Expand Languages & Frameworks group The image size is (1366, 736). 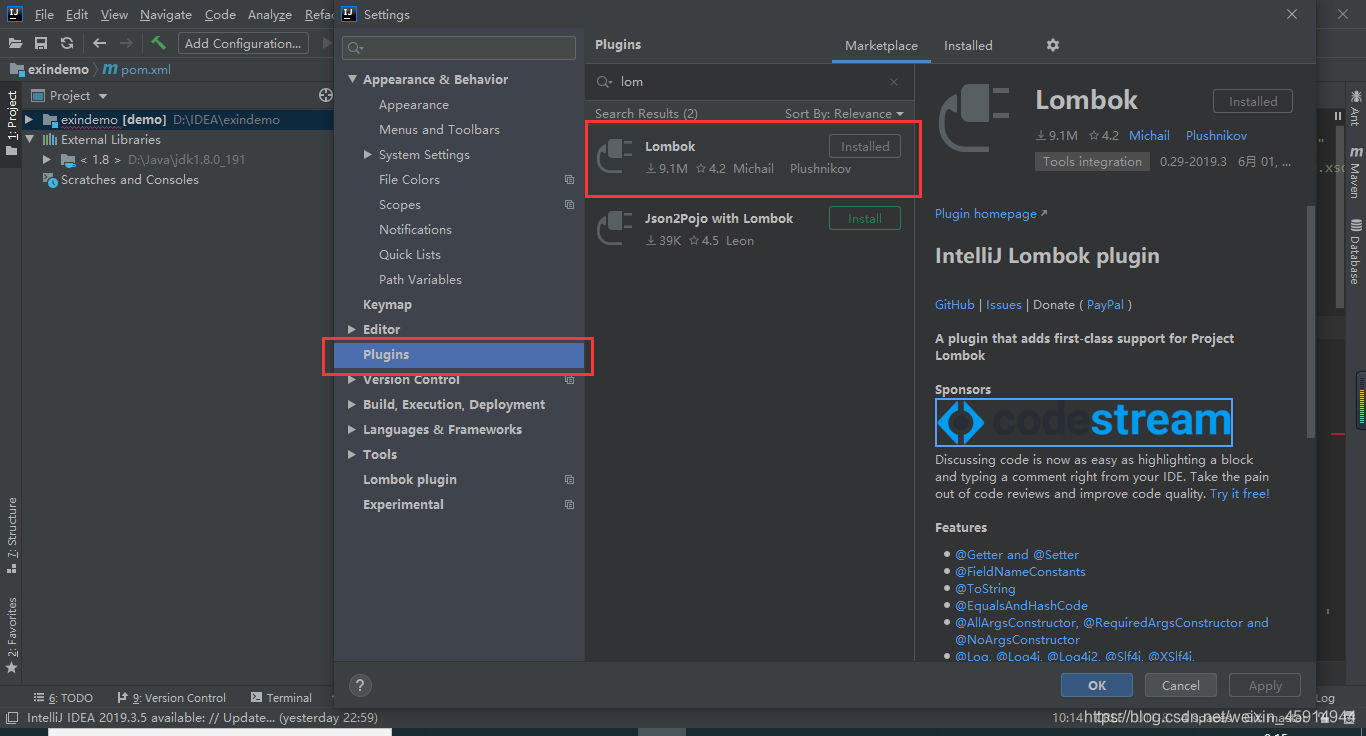pyautogui.click(x=352, y=430)
